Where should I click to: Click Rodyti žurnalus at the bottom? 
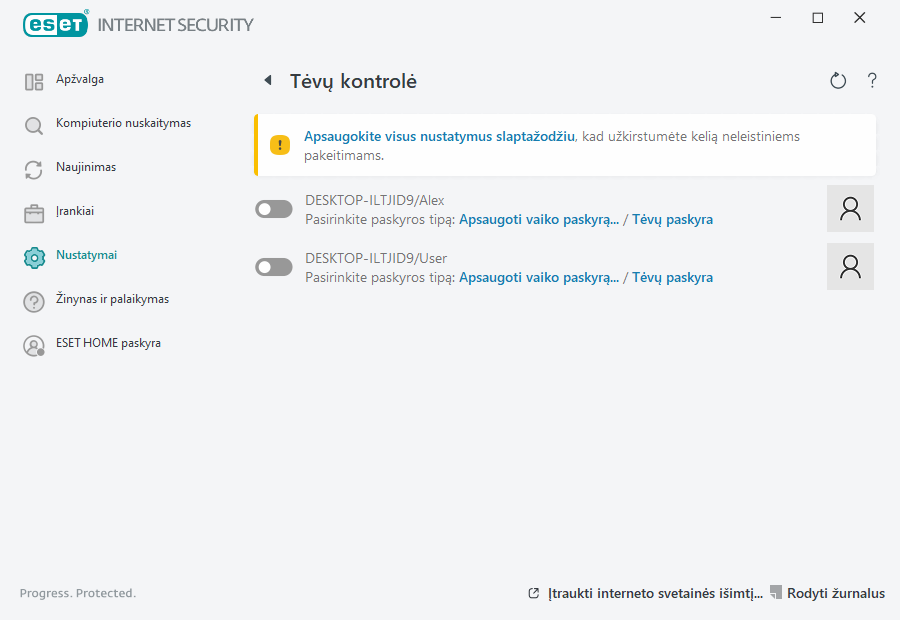pyautogui.click(x=835, y=593)
